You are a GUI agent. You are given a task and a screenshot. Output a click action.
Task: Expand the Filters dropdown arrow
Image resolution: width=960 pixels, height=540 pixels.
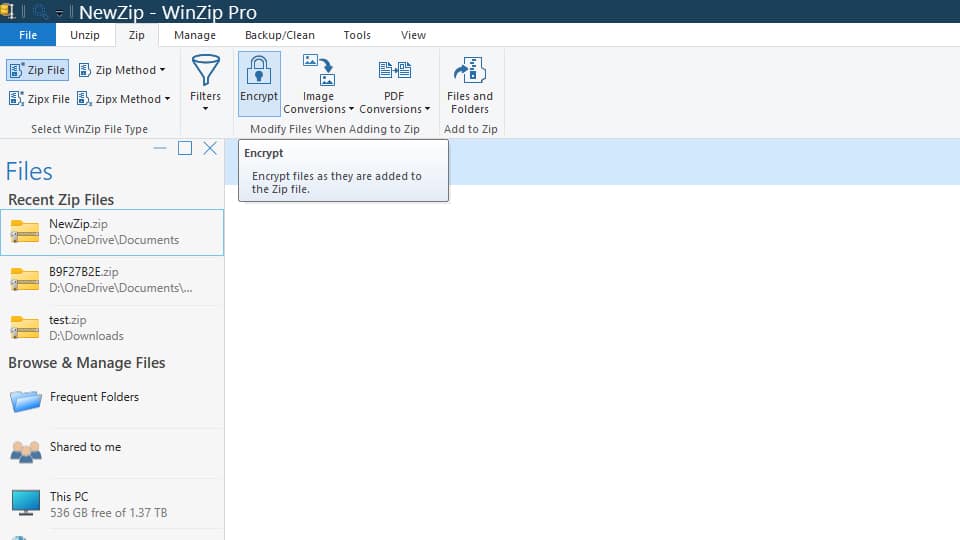205,109
